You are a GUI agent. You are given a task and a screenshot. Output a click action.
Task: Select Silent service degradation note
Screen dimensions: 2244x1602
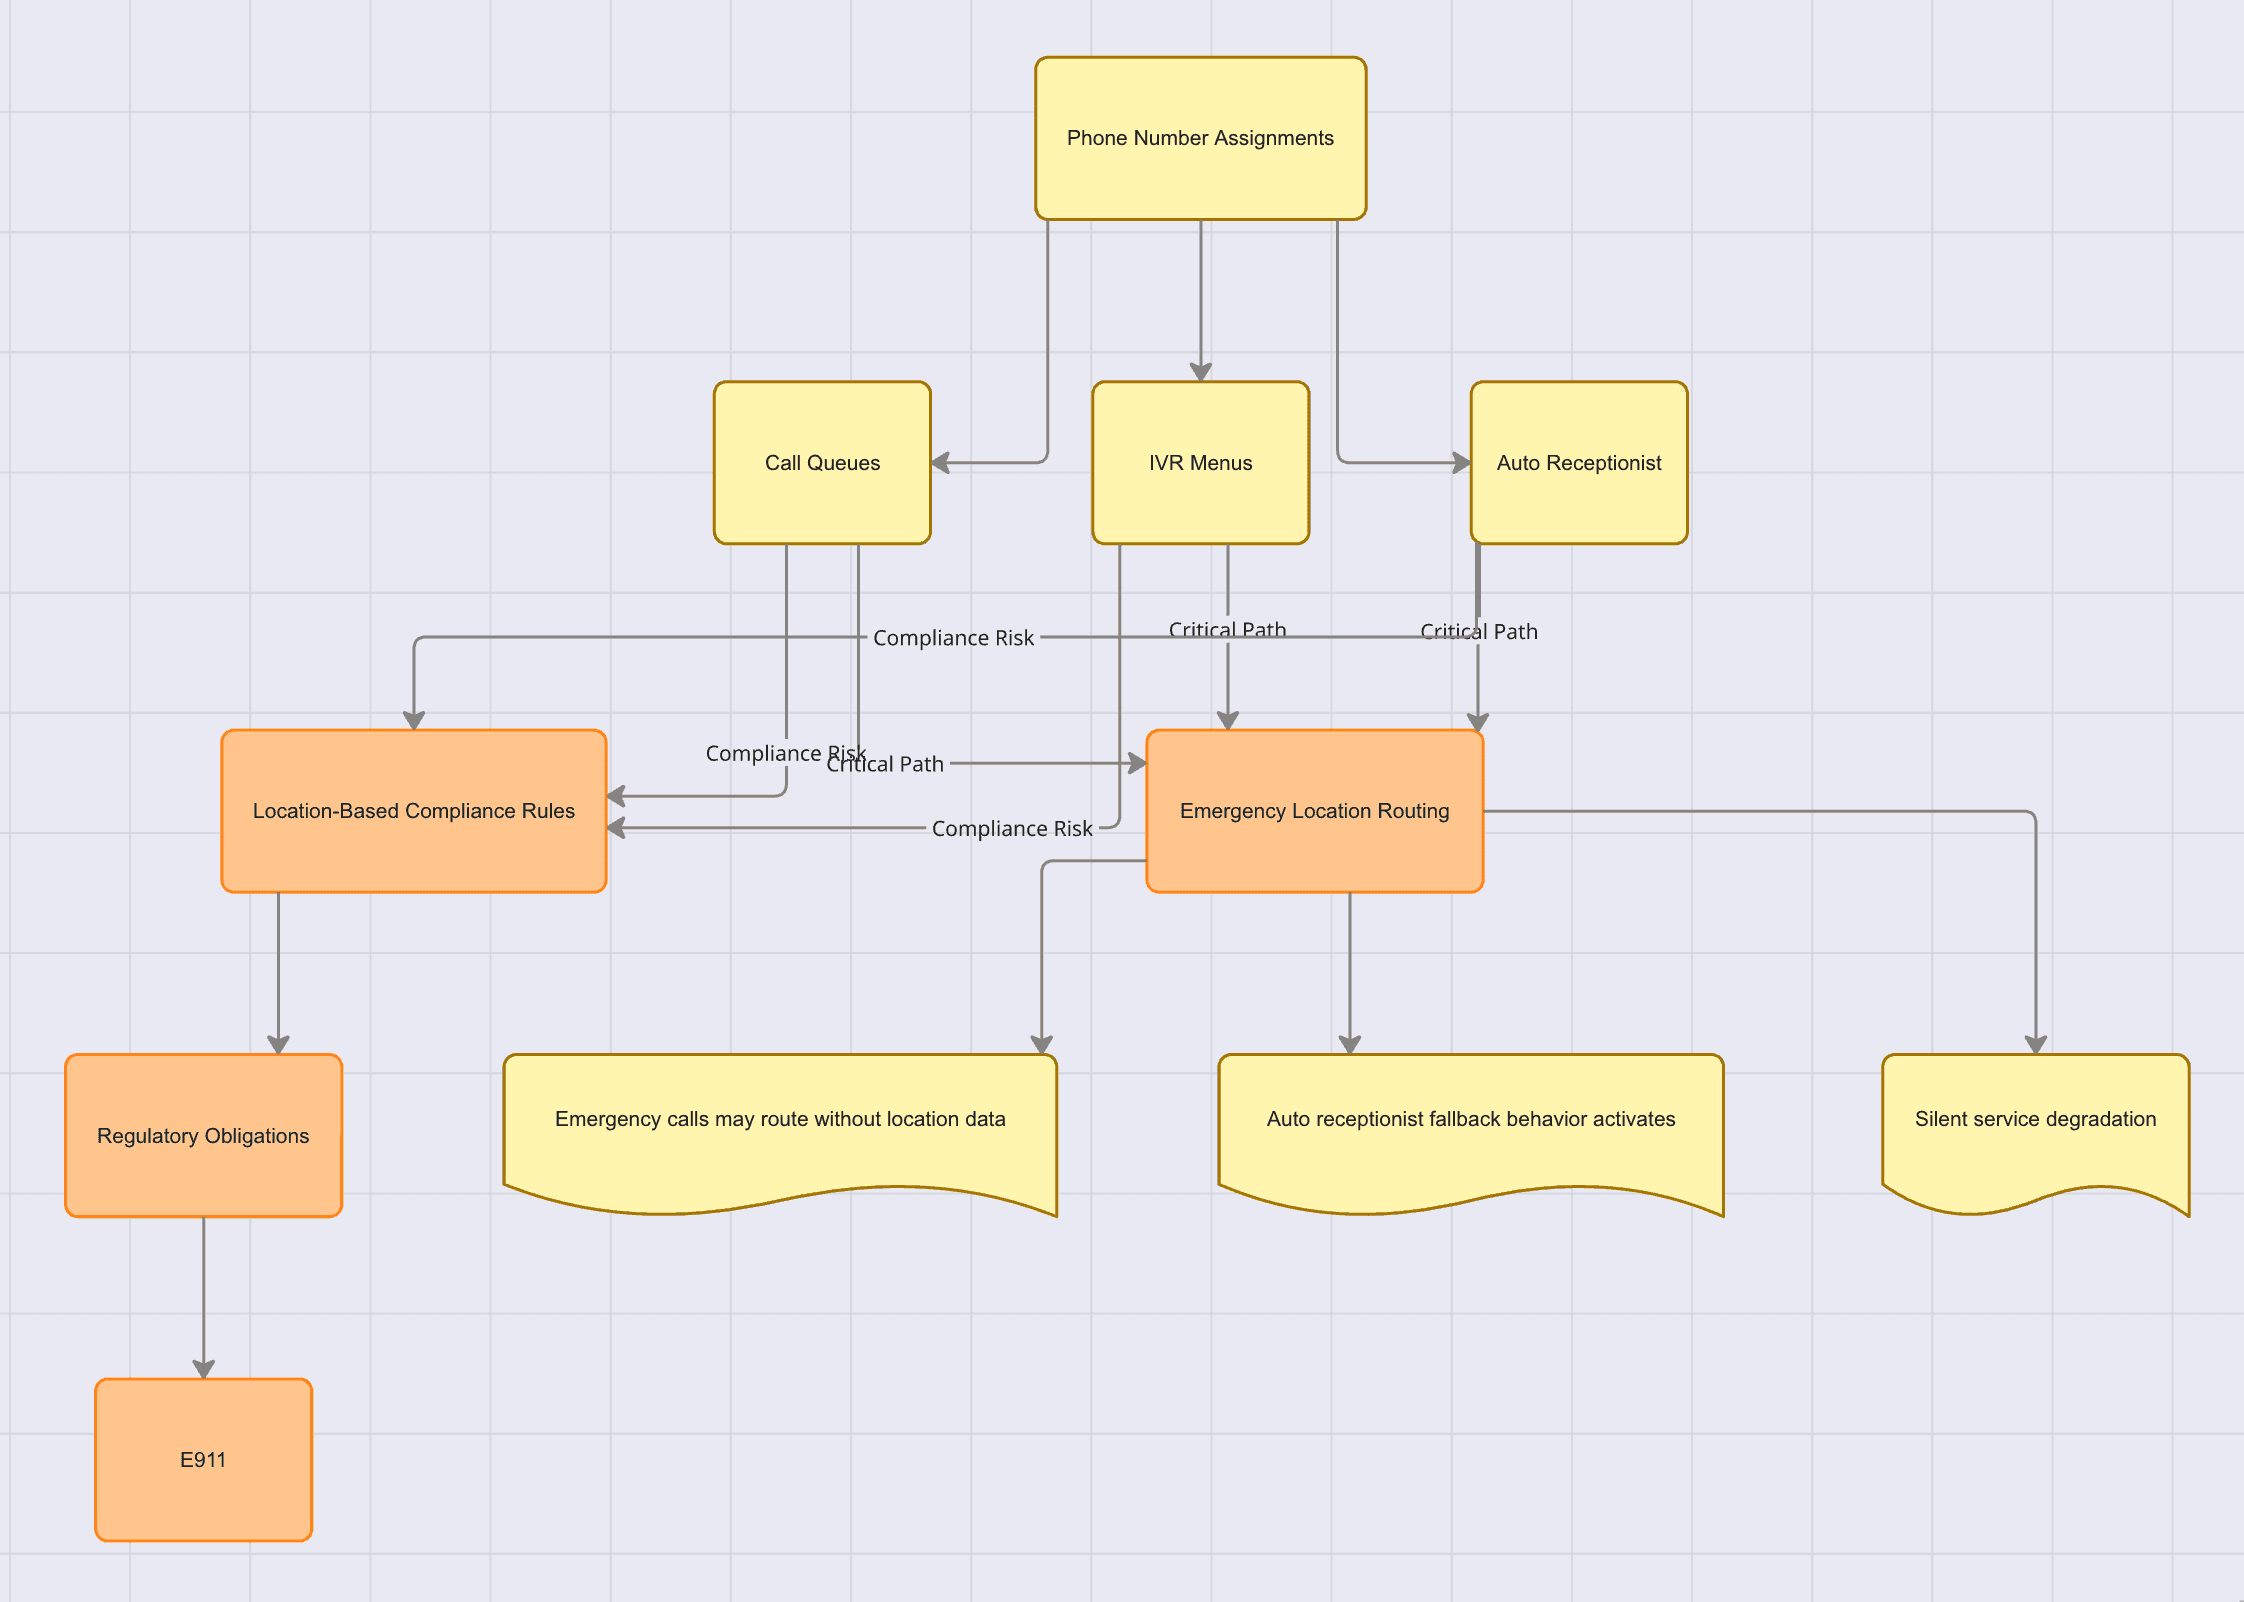click(2035, 1120)
